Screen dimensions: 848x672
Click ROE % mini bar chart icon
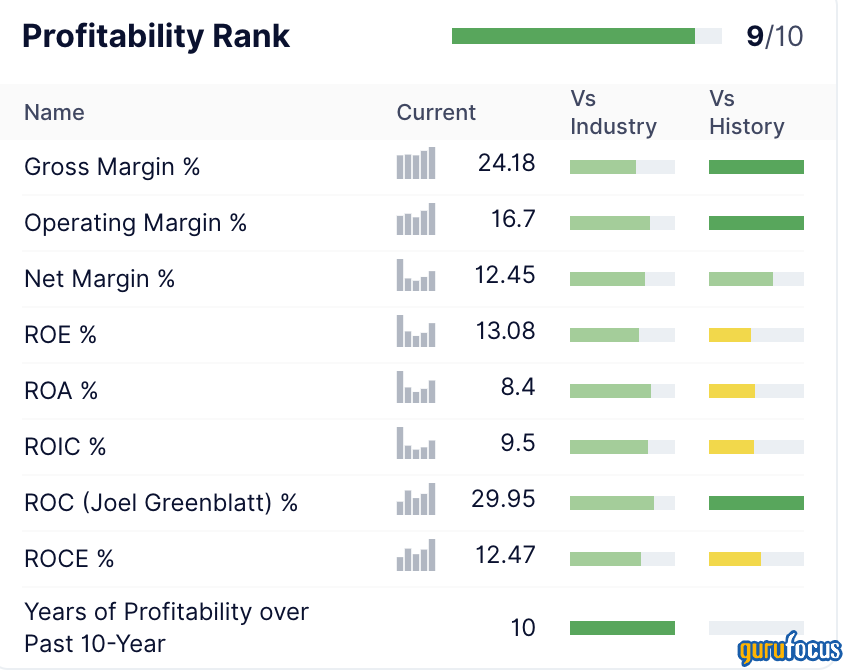point(416,332)
